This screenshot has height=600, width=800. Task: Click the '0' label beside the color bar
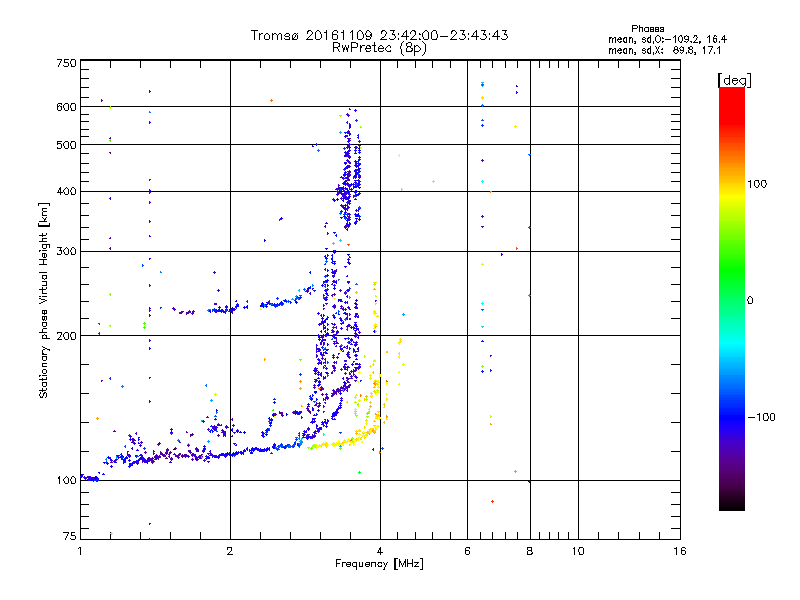[750, 300]
